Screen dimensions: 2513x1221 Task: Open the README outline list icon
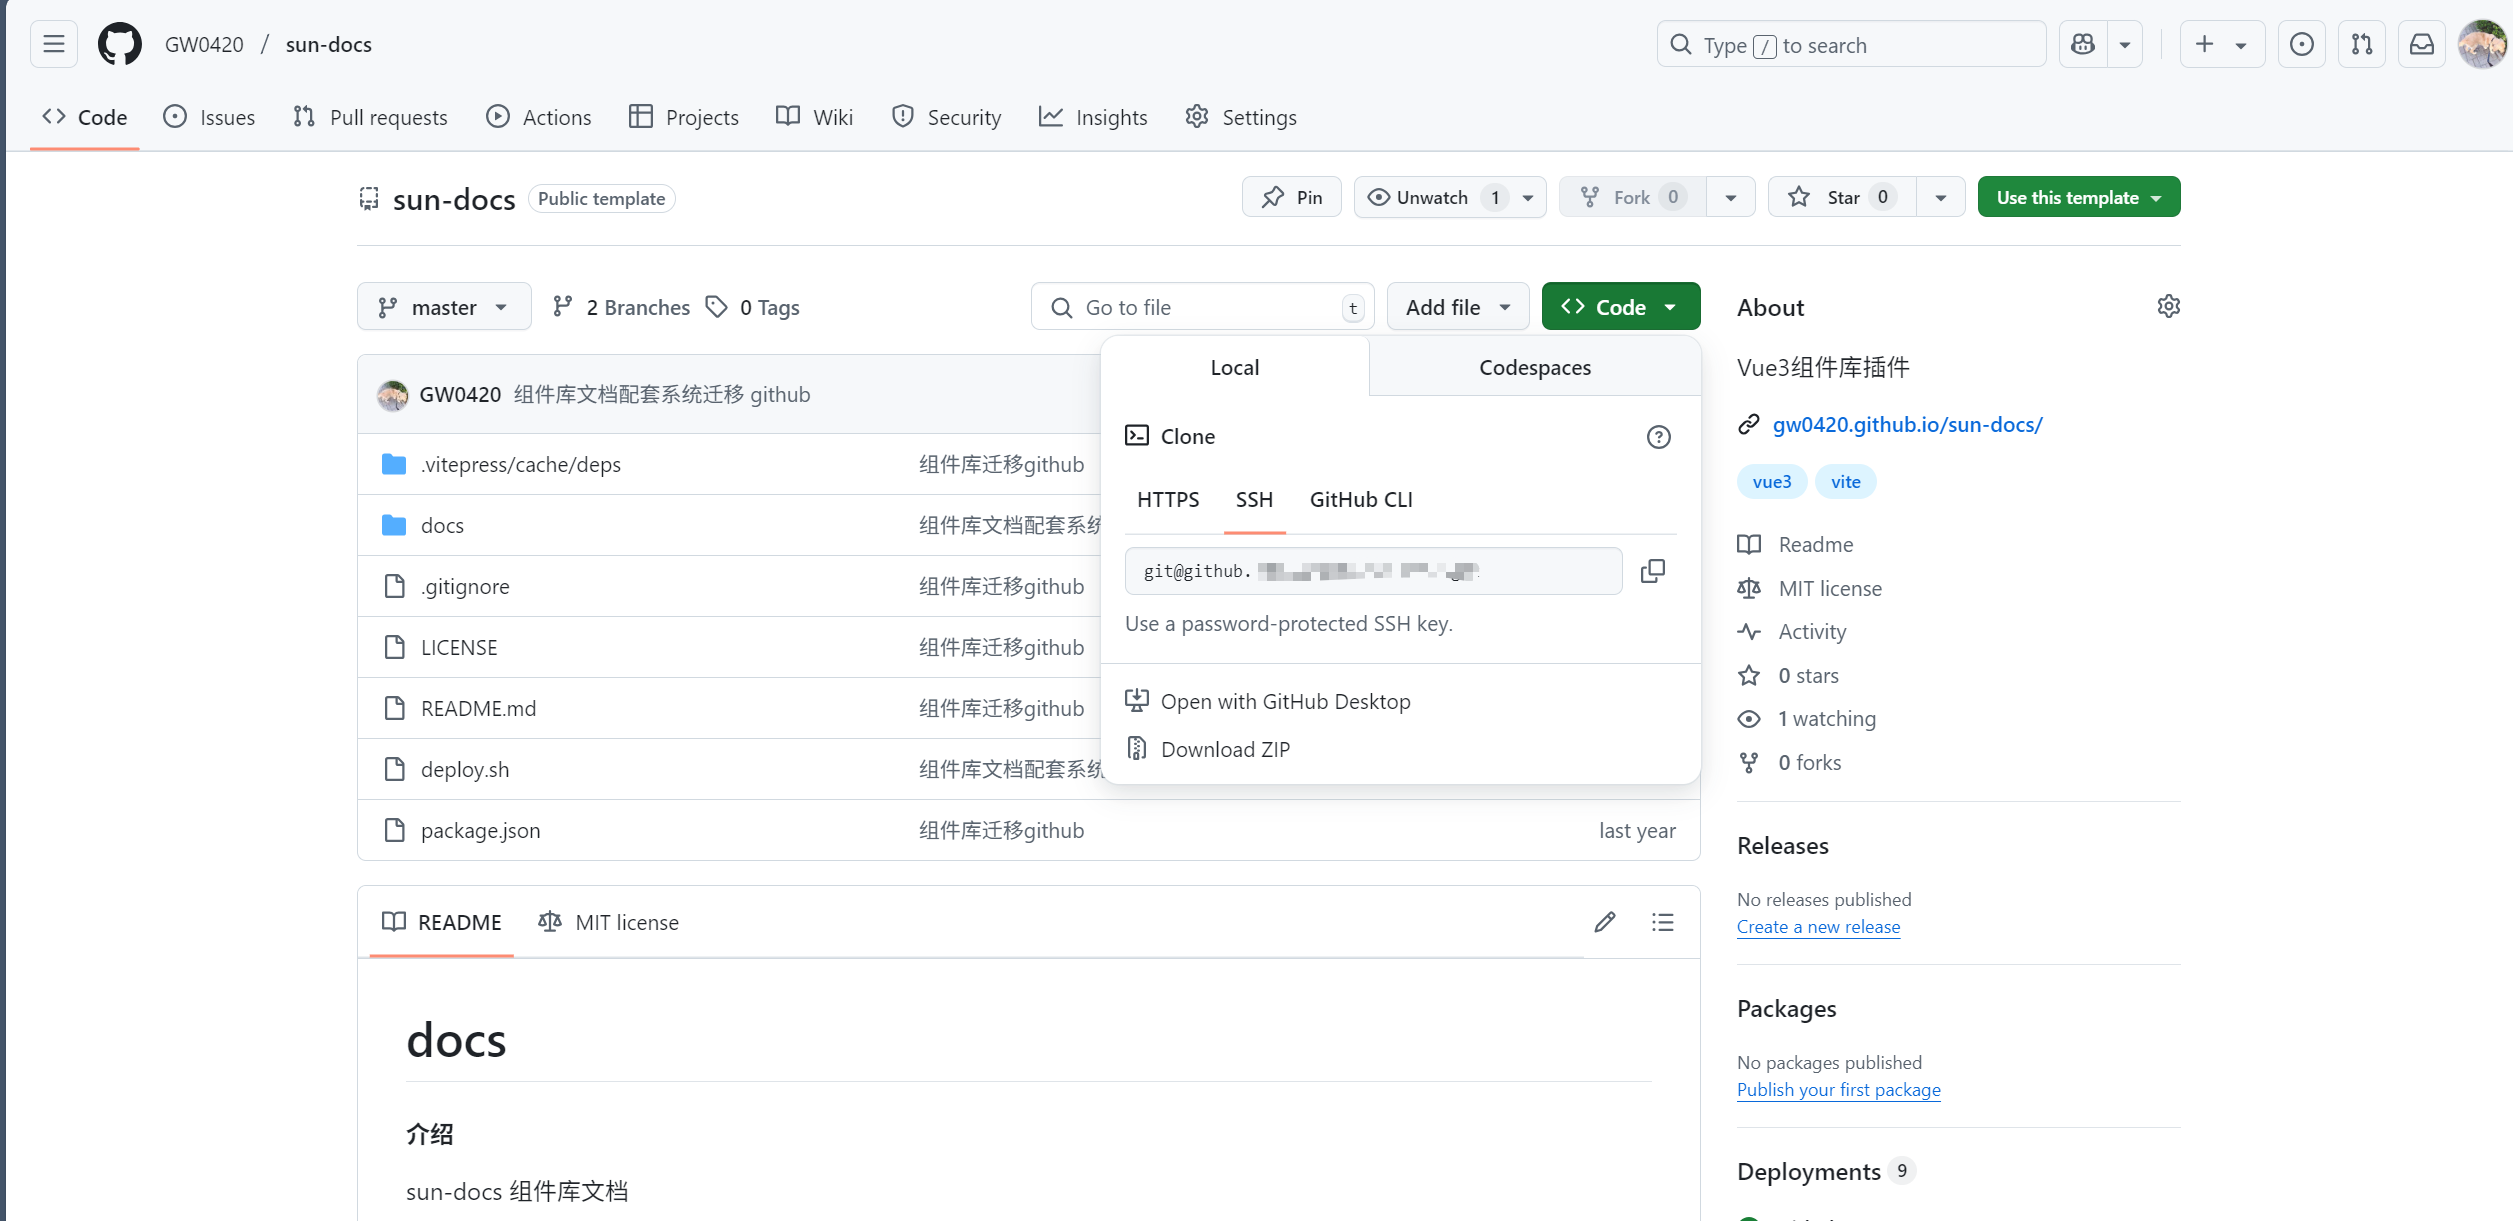pos(1662,922)
